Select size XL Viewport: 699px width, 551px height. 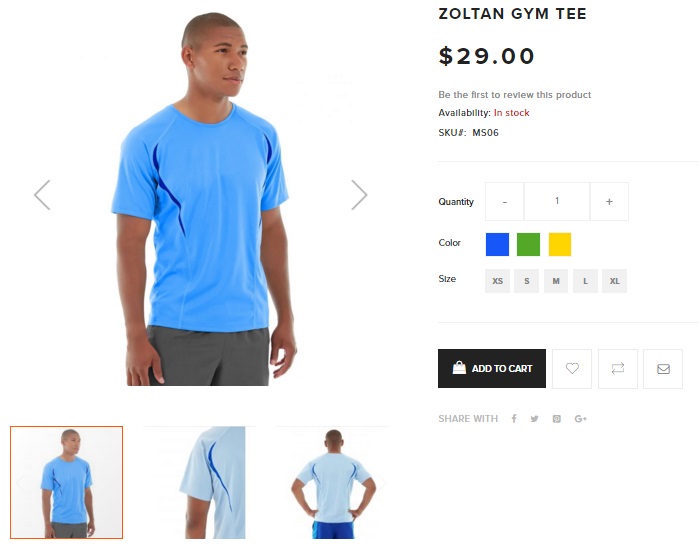614,281
